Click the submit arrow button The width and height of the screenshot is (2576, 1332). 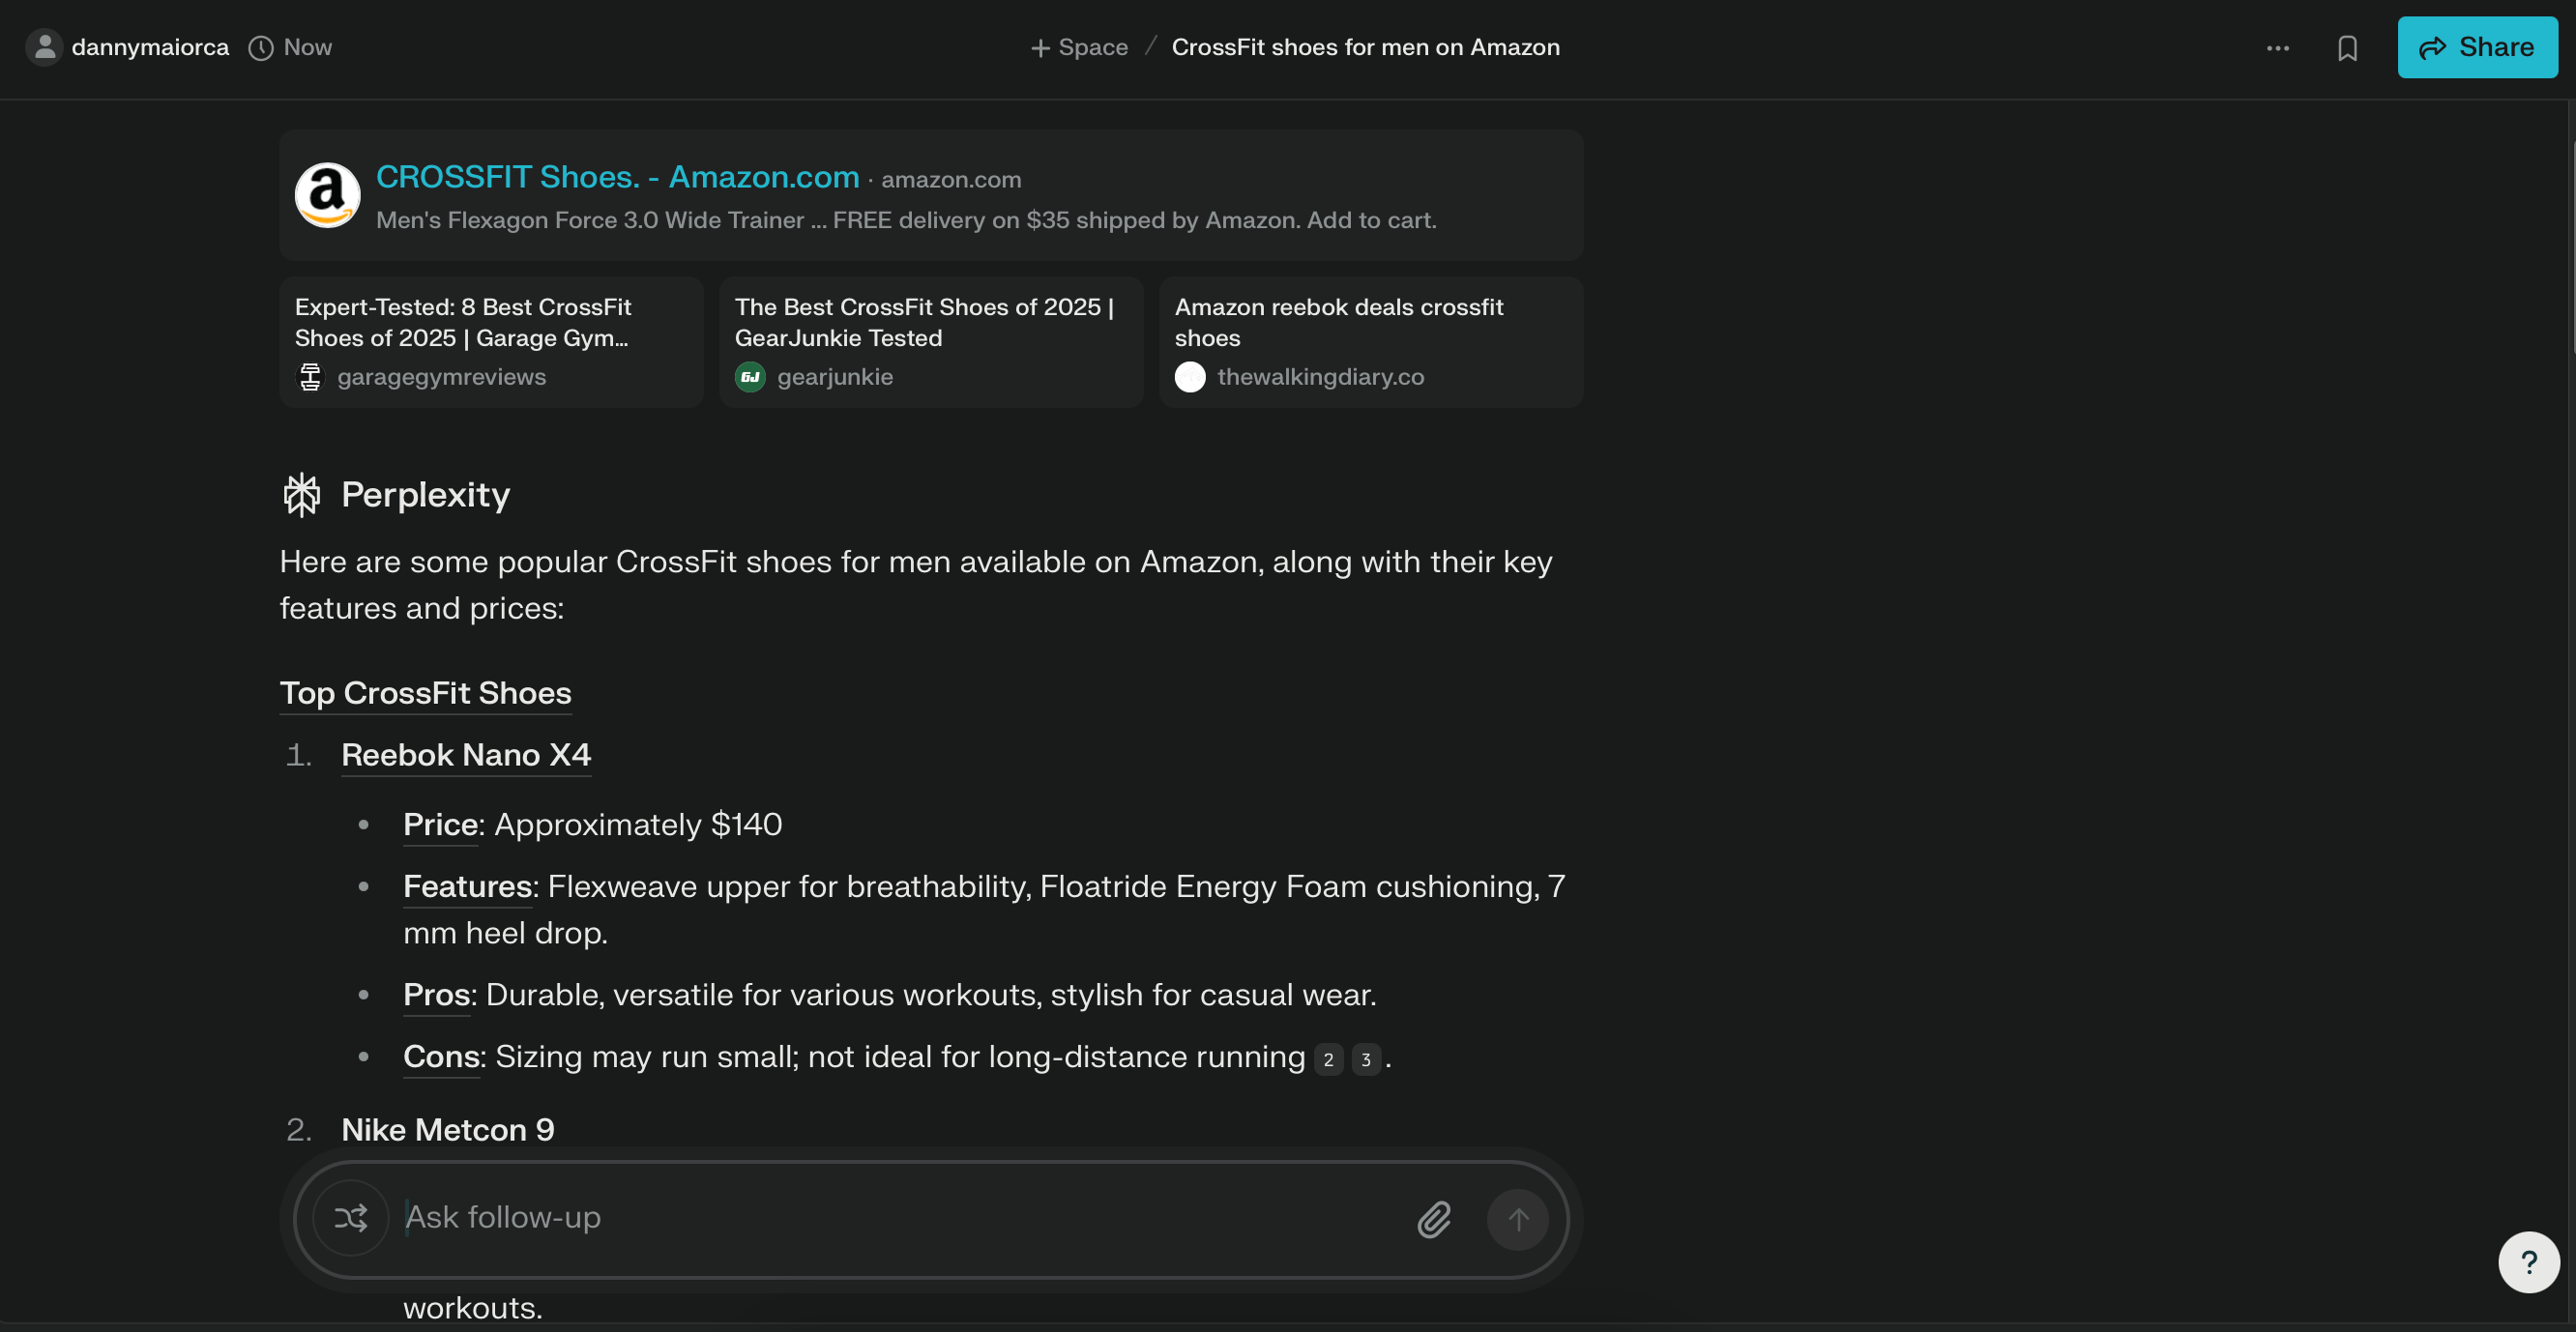click(x=1517, y=1219)
